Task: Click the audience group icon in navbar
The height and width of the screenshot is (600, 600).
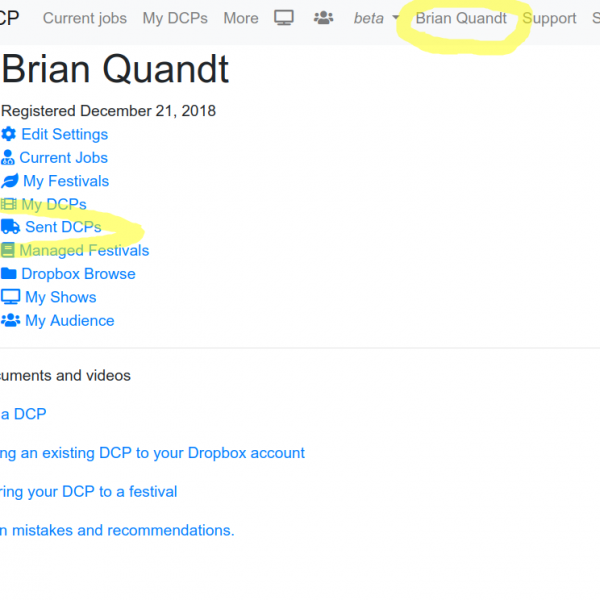Action: click(x=323, y=18)
